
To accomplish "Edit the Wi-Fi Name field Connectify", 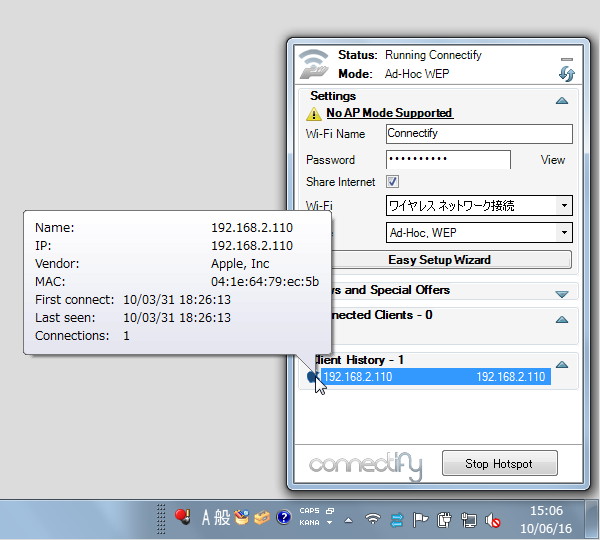I will [479, 134].
